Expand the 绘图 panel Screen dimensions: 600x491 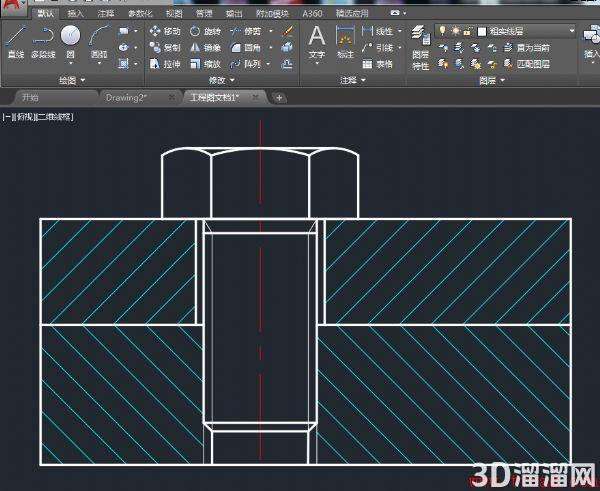[x=72, y=80]
